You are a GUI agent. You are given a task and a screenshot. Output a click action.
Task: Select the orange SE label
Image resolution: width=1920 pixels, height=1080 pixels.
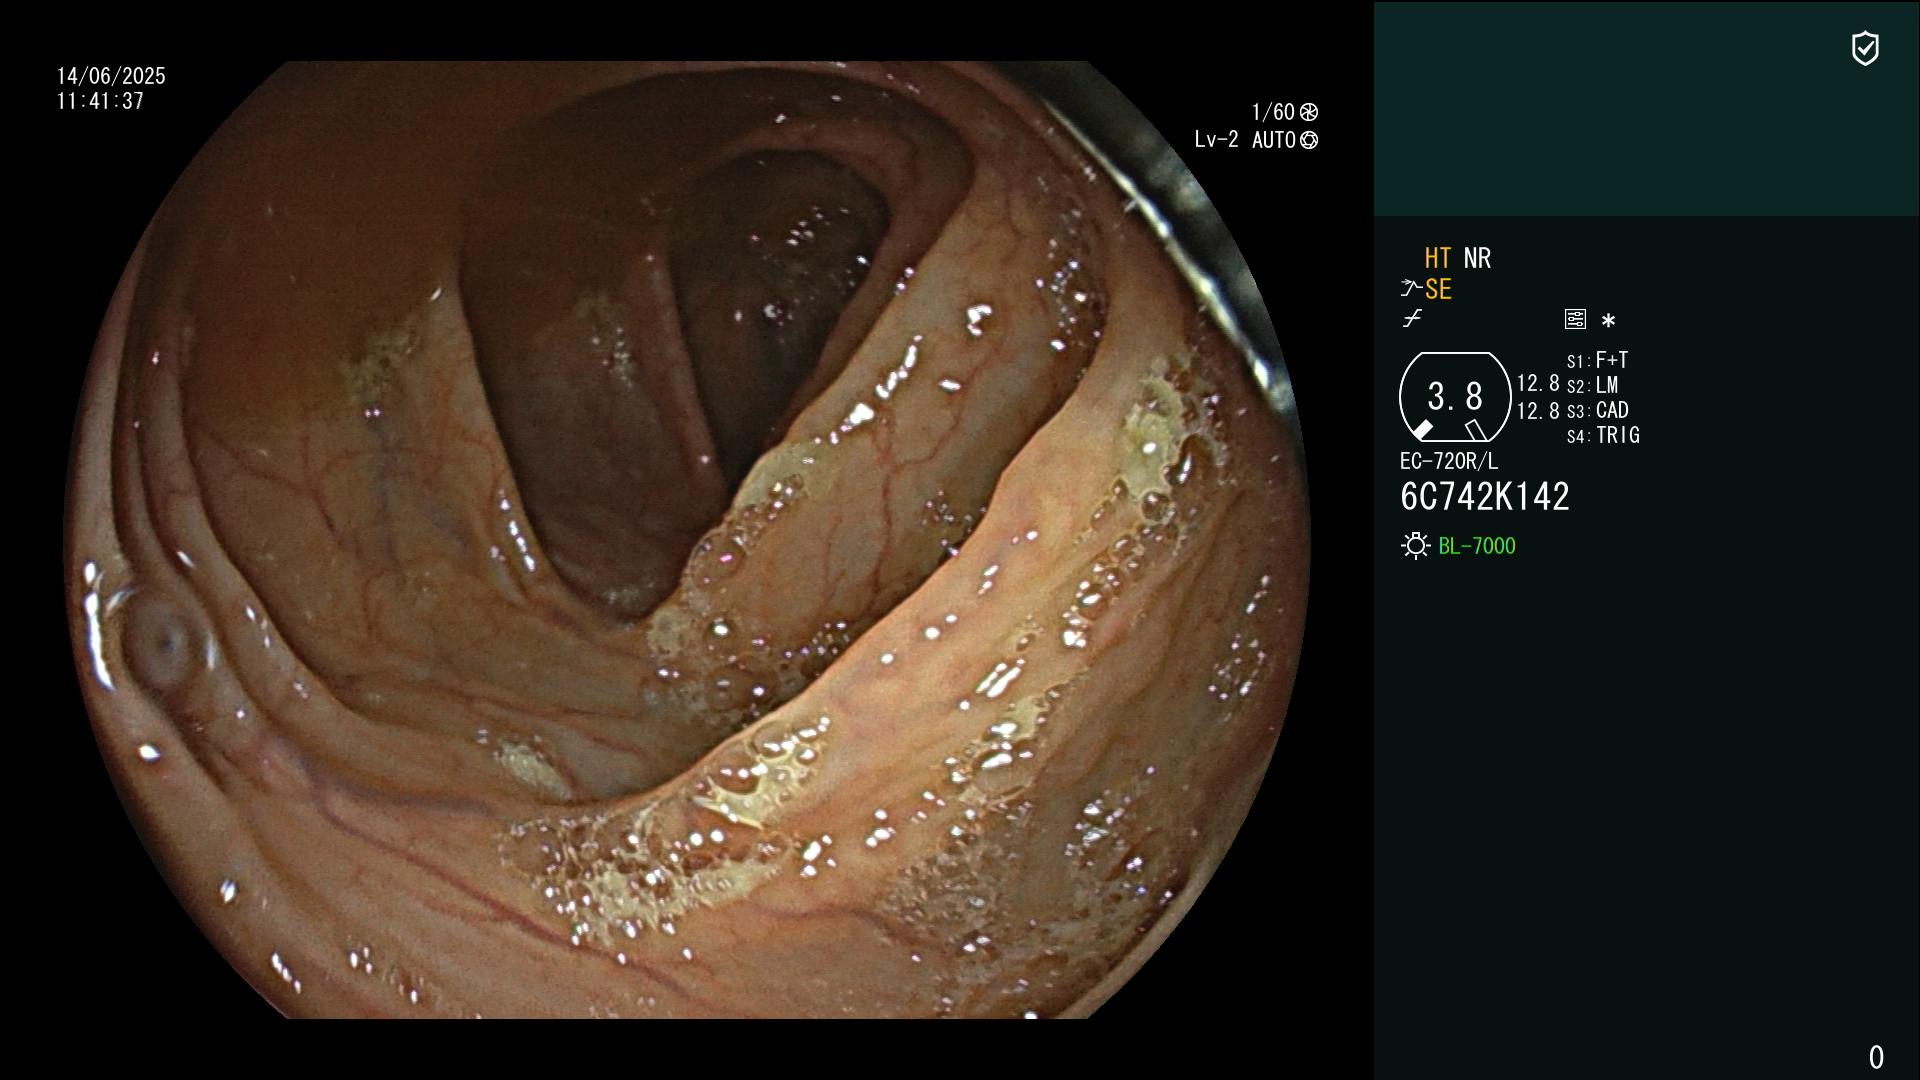click(x=1438, y=290)
